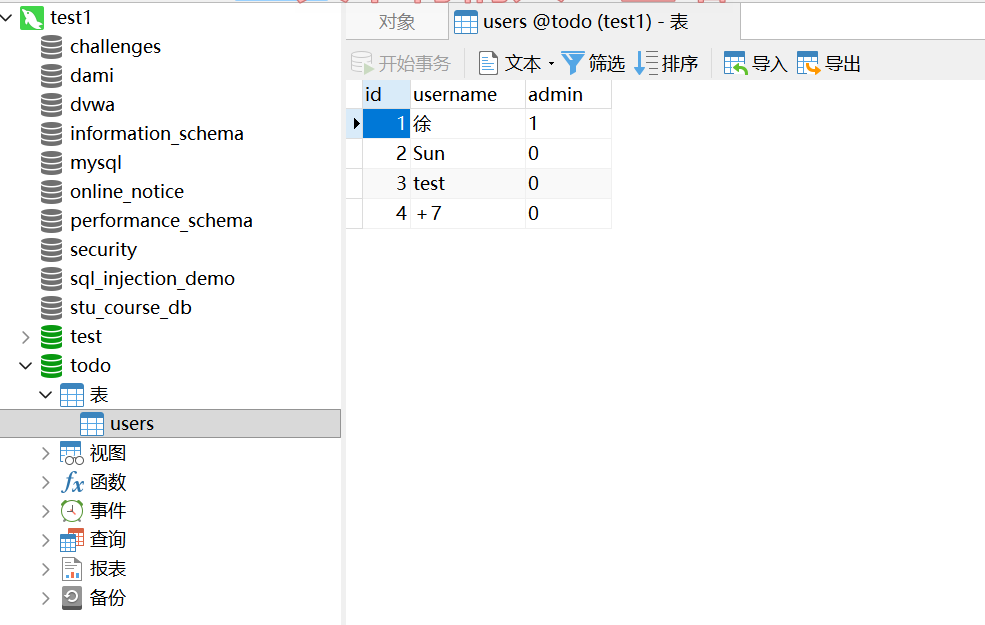Click the Import (导入) icon
Screen dimensions: 985x625
coord(735,64)
